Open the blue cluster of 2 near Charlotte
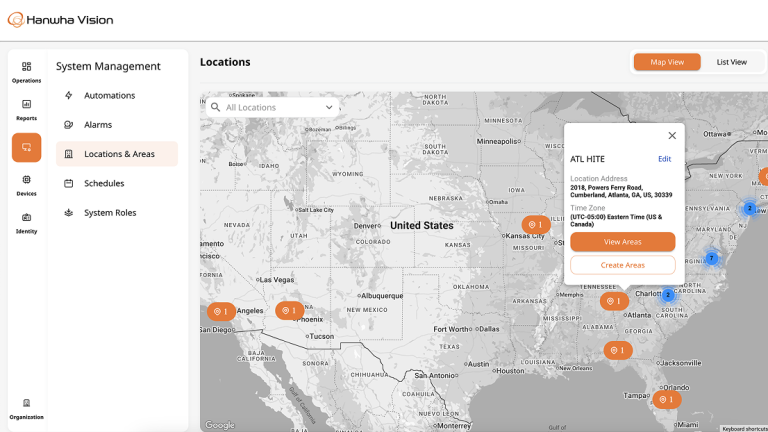The image size is (768, 432). [x=668, y=295]
